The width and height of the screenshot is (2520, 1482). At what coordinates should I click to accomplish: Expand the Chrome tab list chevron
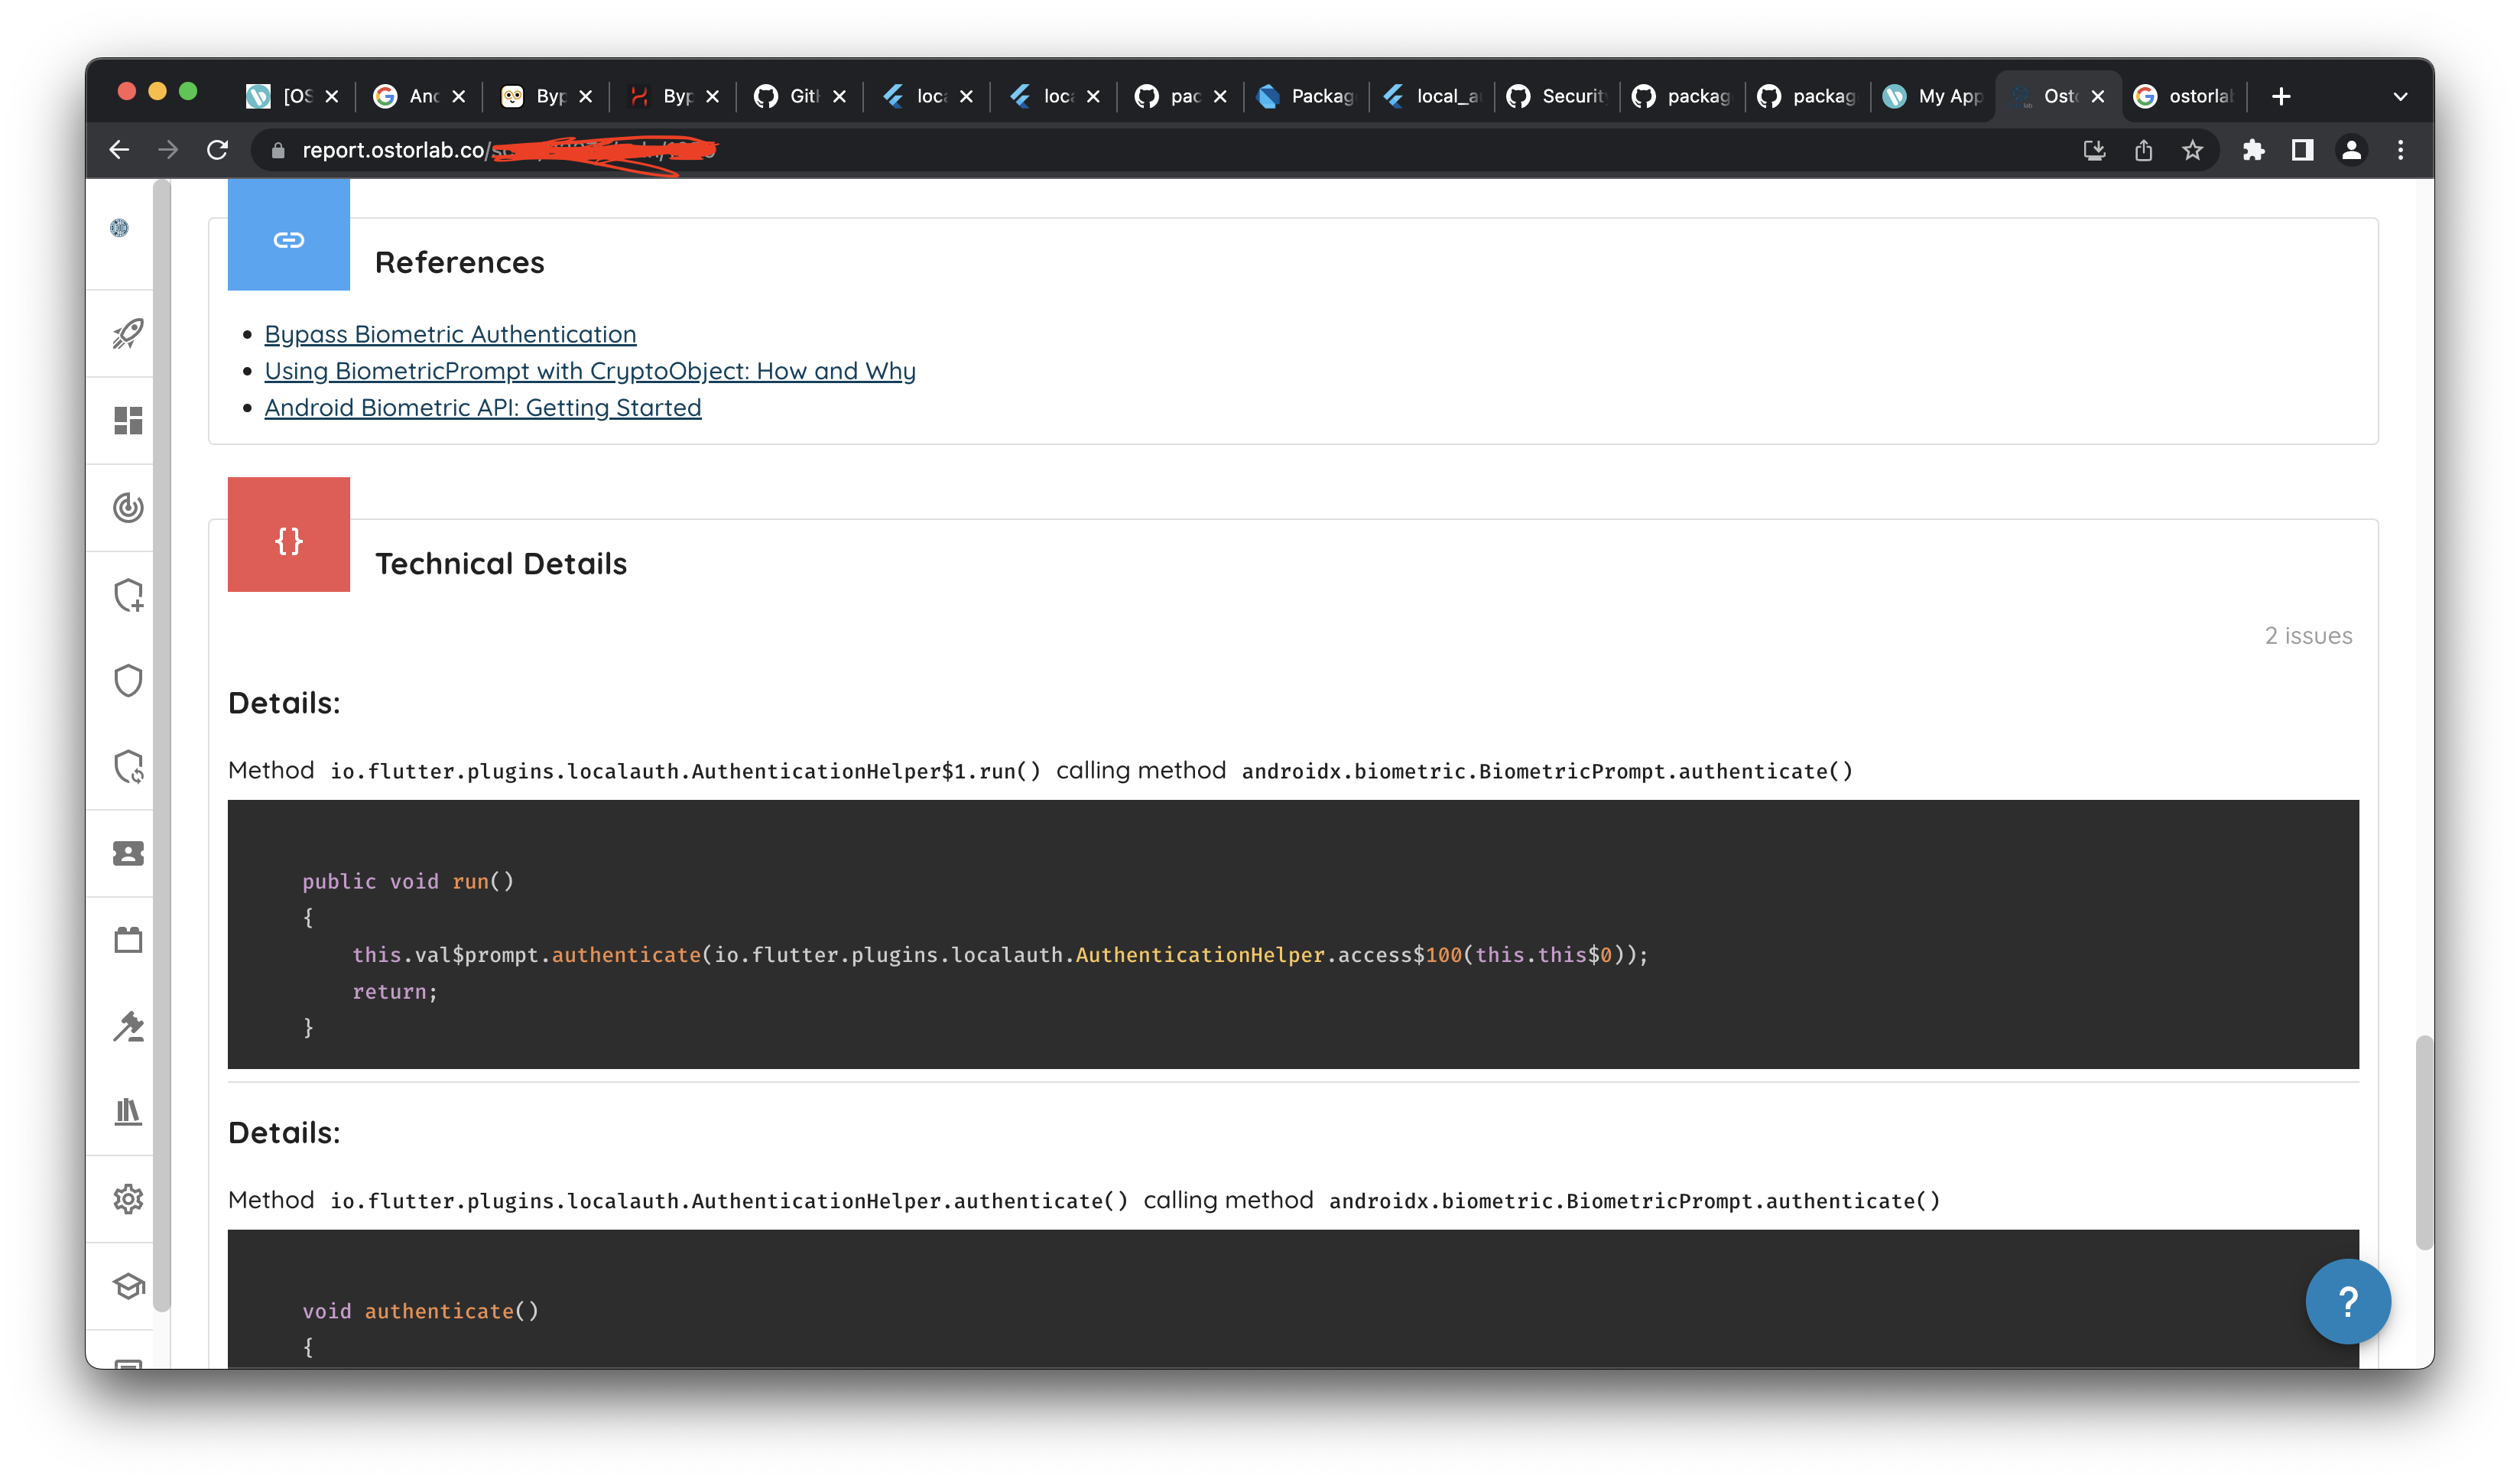click(2400, 96)
